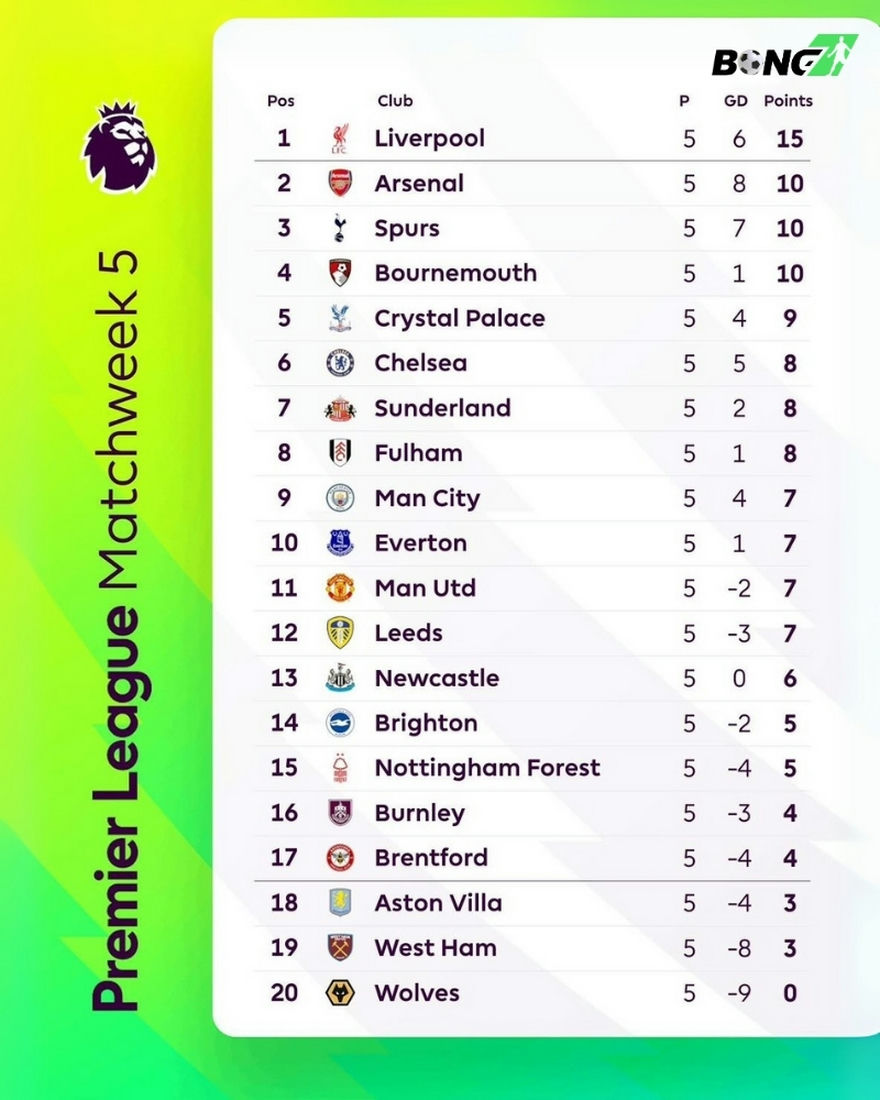Click the Man City crest

pyautogui.click(x=340, y=498)
